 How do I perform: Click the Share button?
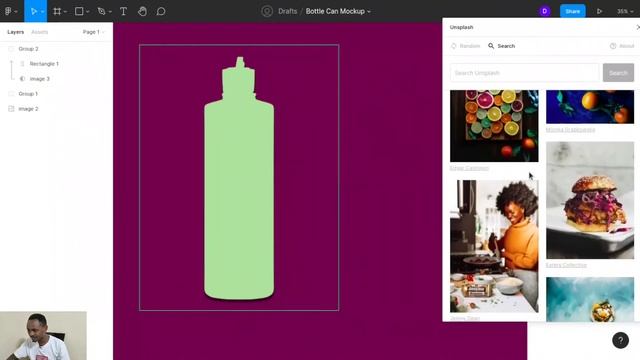click(572, 11)
